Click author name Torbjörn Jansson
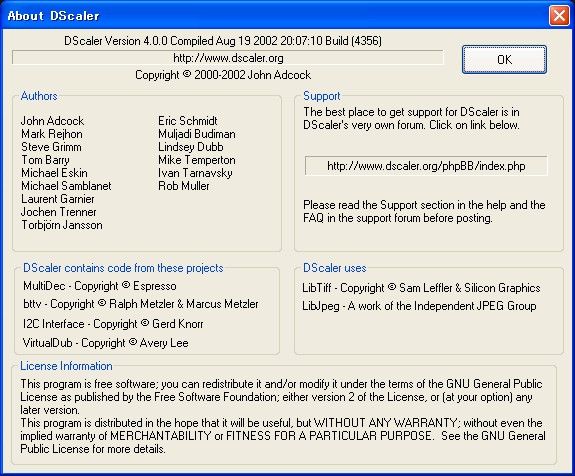575x476 pixels. pos(62,225)
